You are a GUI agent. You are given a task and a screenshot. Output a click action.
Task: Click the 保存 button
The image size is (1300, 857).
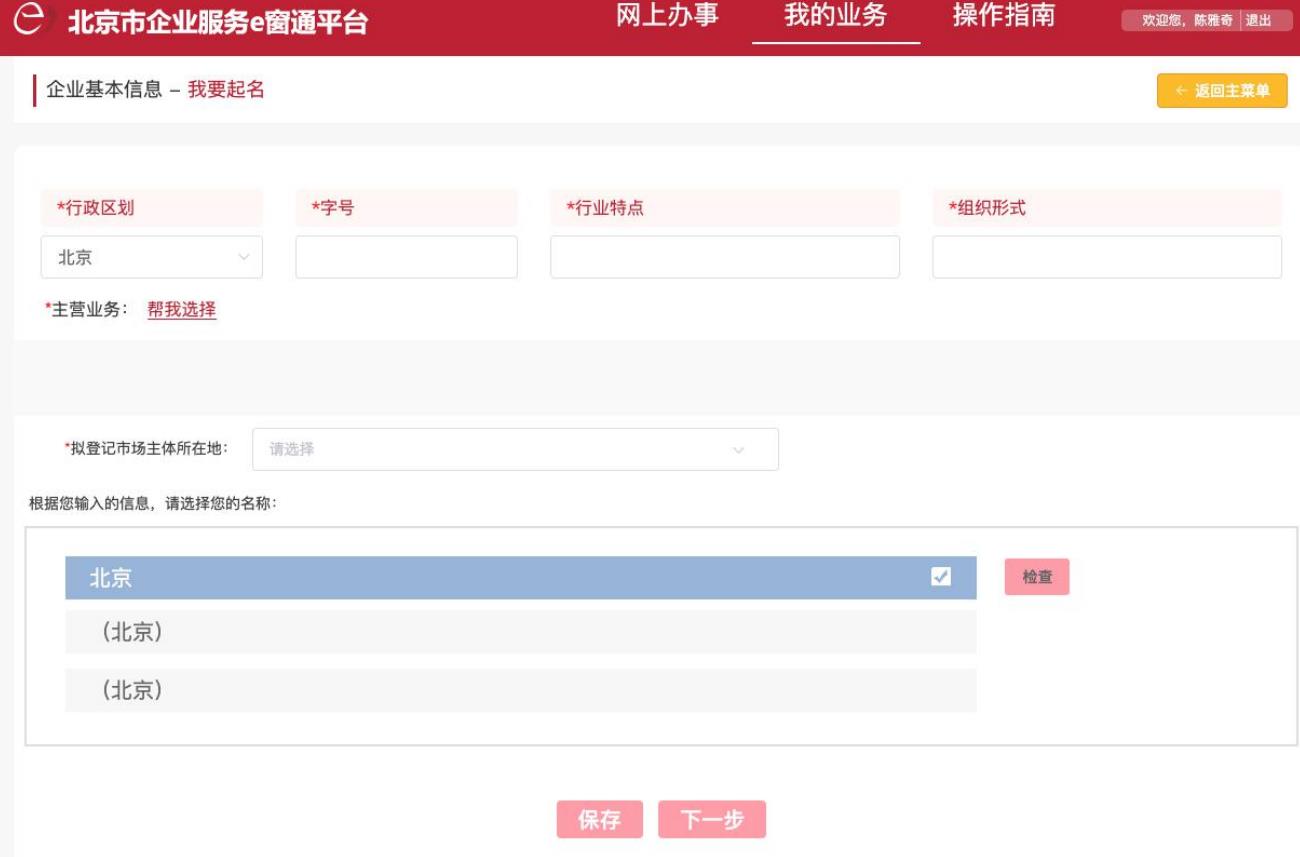click(599, 819)
